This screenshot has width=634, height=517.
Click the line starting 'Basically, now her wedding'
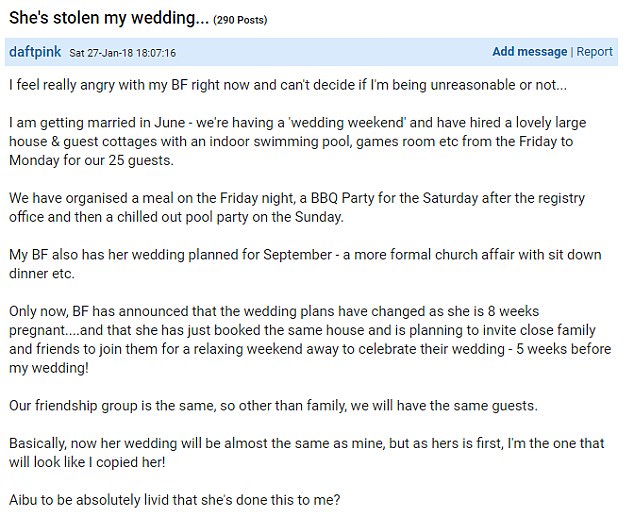click(306, 443)
